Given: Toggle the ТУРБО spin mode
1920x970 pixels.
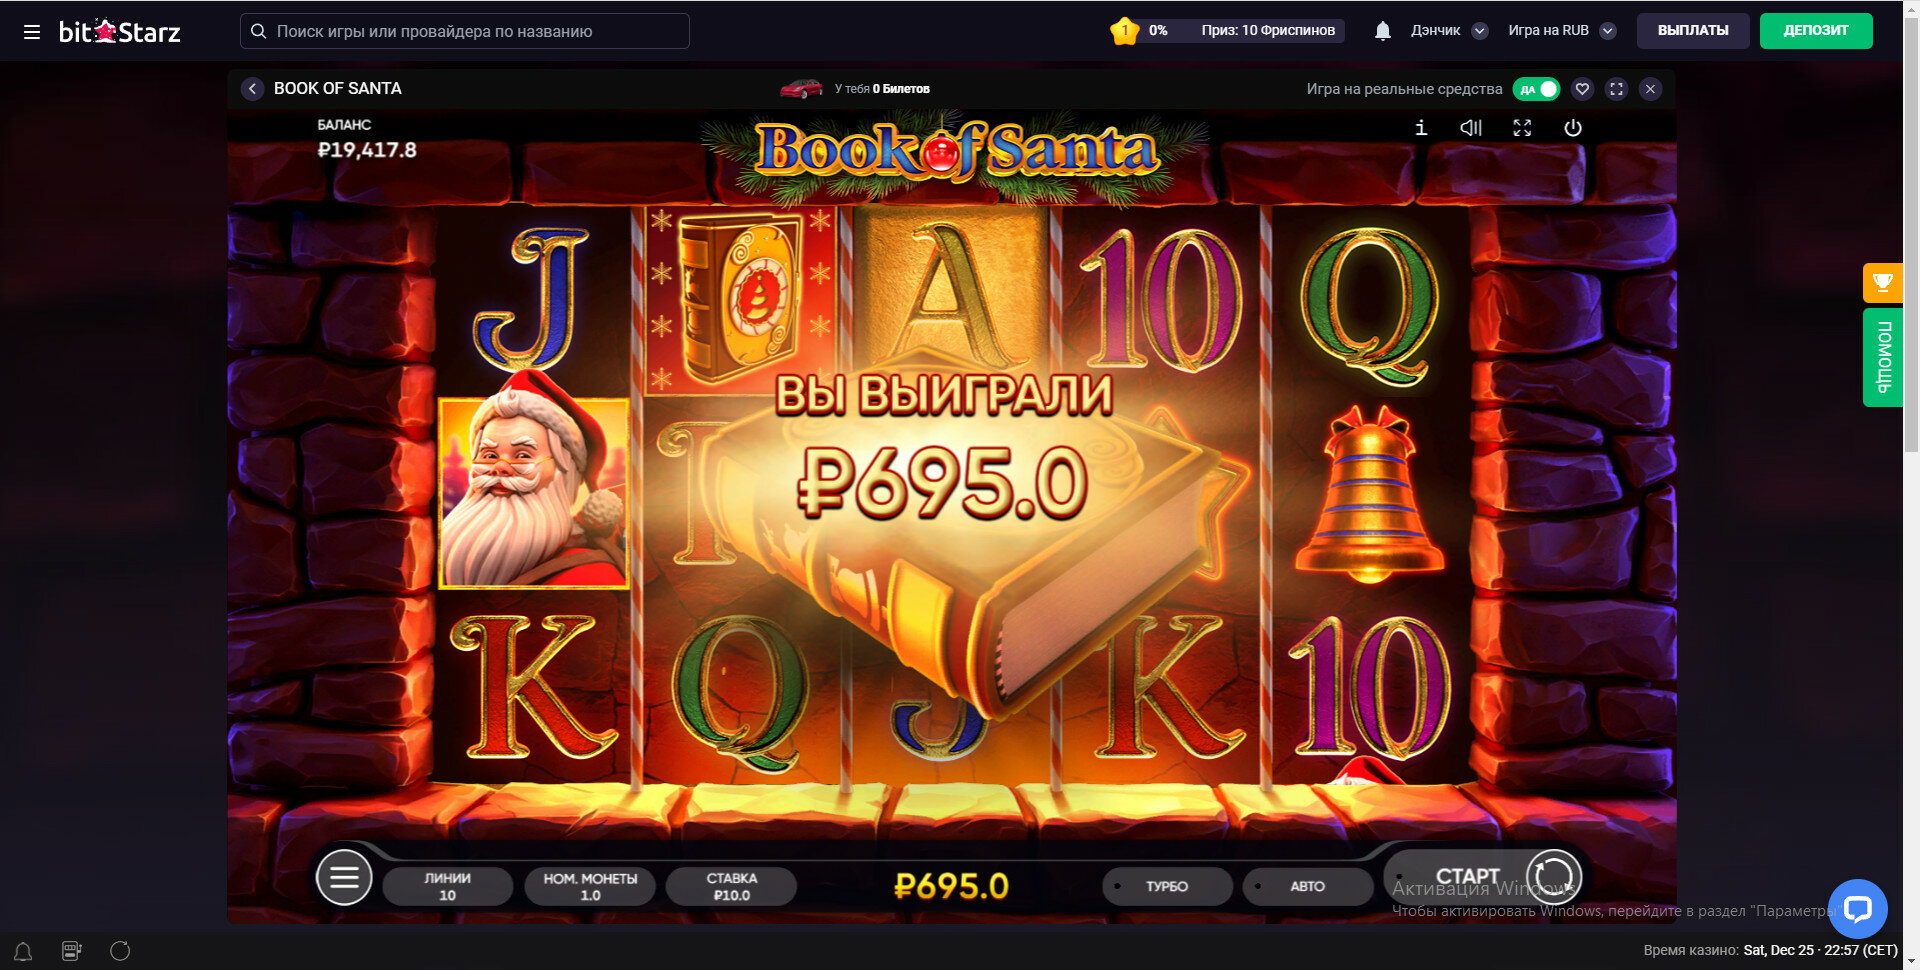Looking at the screenshot, I should point(1167,886).
